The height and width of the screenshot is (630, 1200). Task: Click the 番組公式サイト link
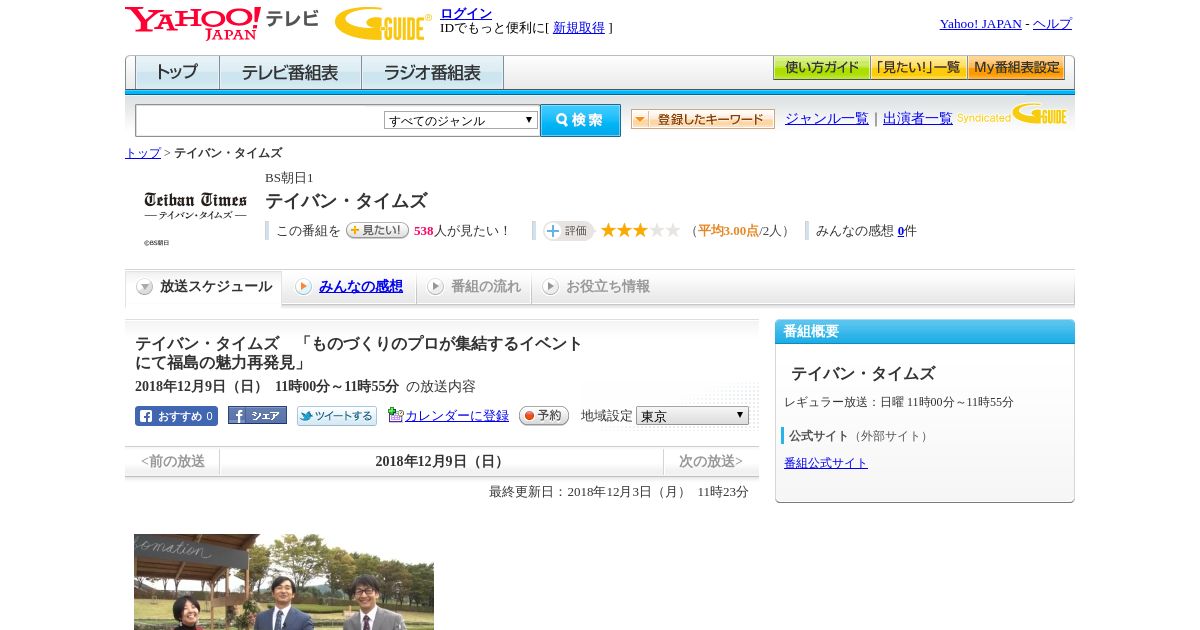click(x=826, y=463)
